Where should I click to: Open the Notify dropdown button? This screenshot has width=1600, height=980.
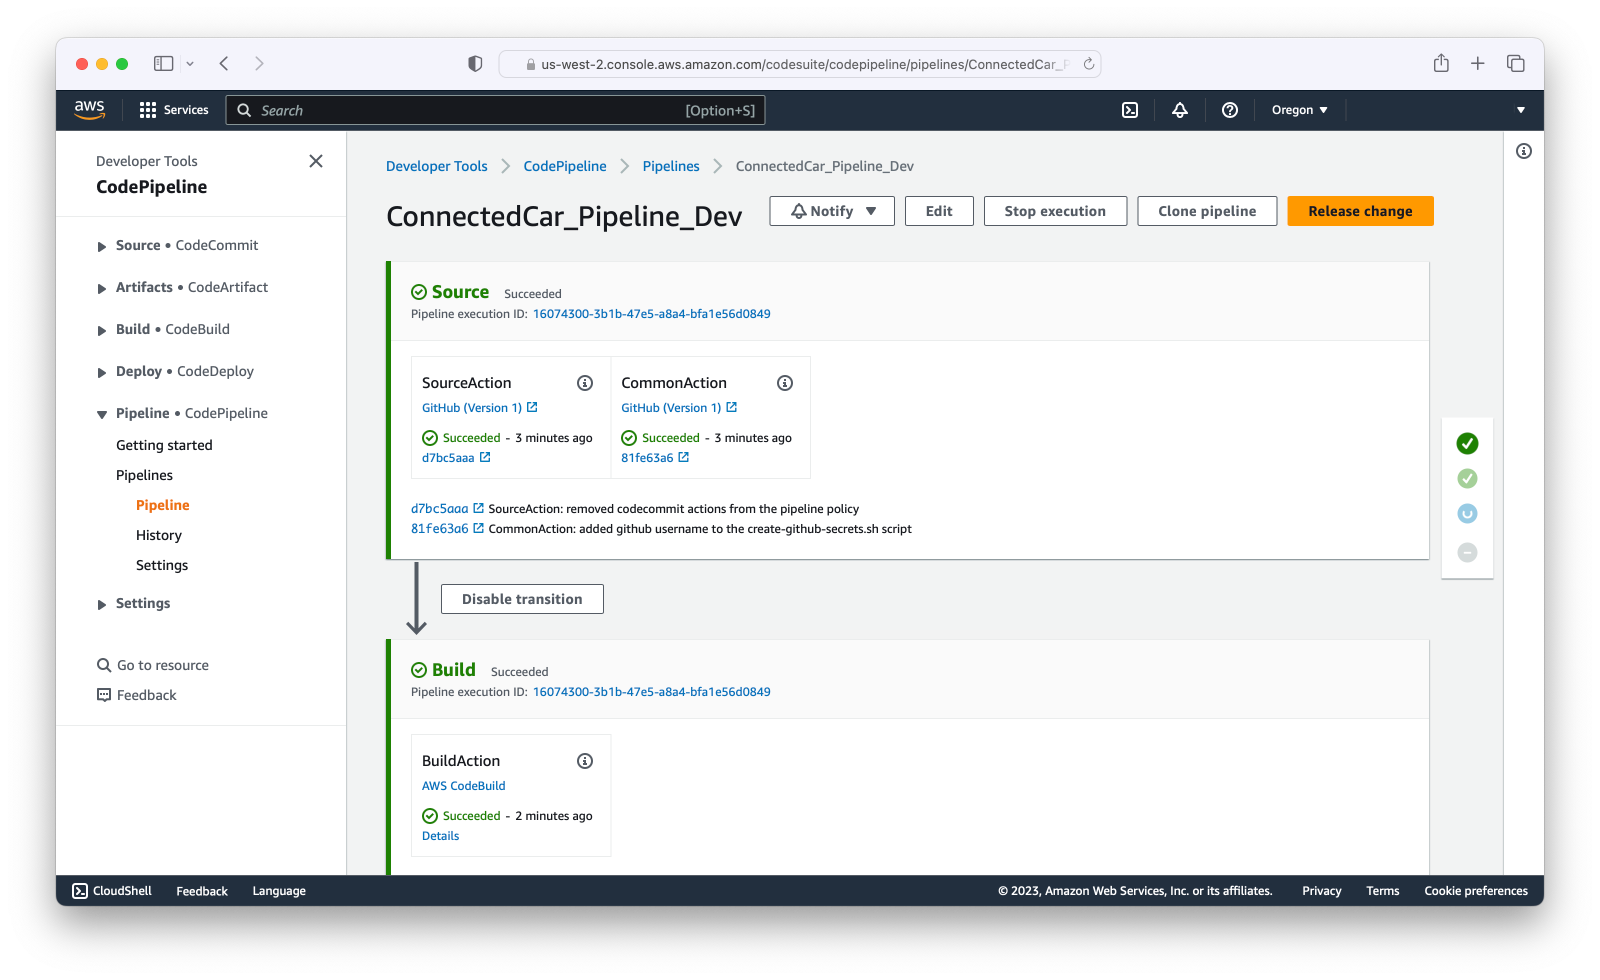tap(832, 211)
